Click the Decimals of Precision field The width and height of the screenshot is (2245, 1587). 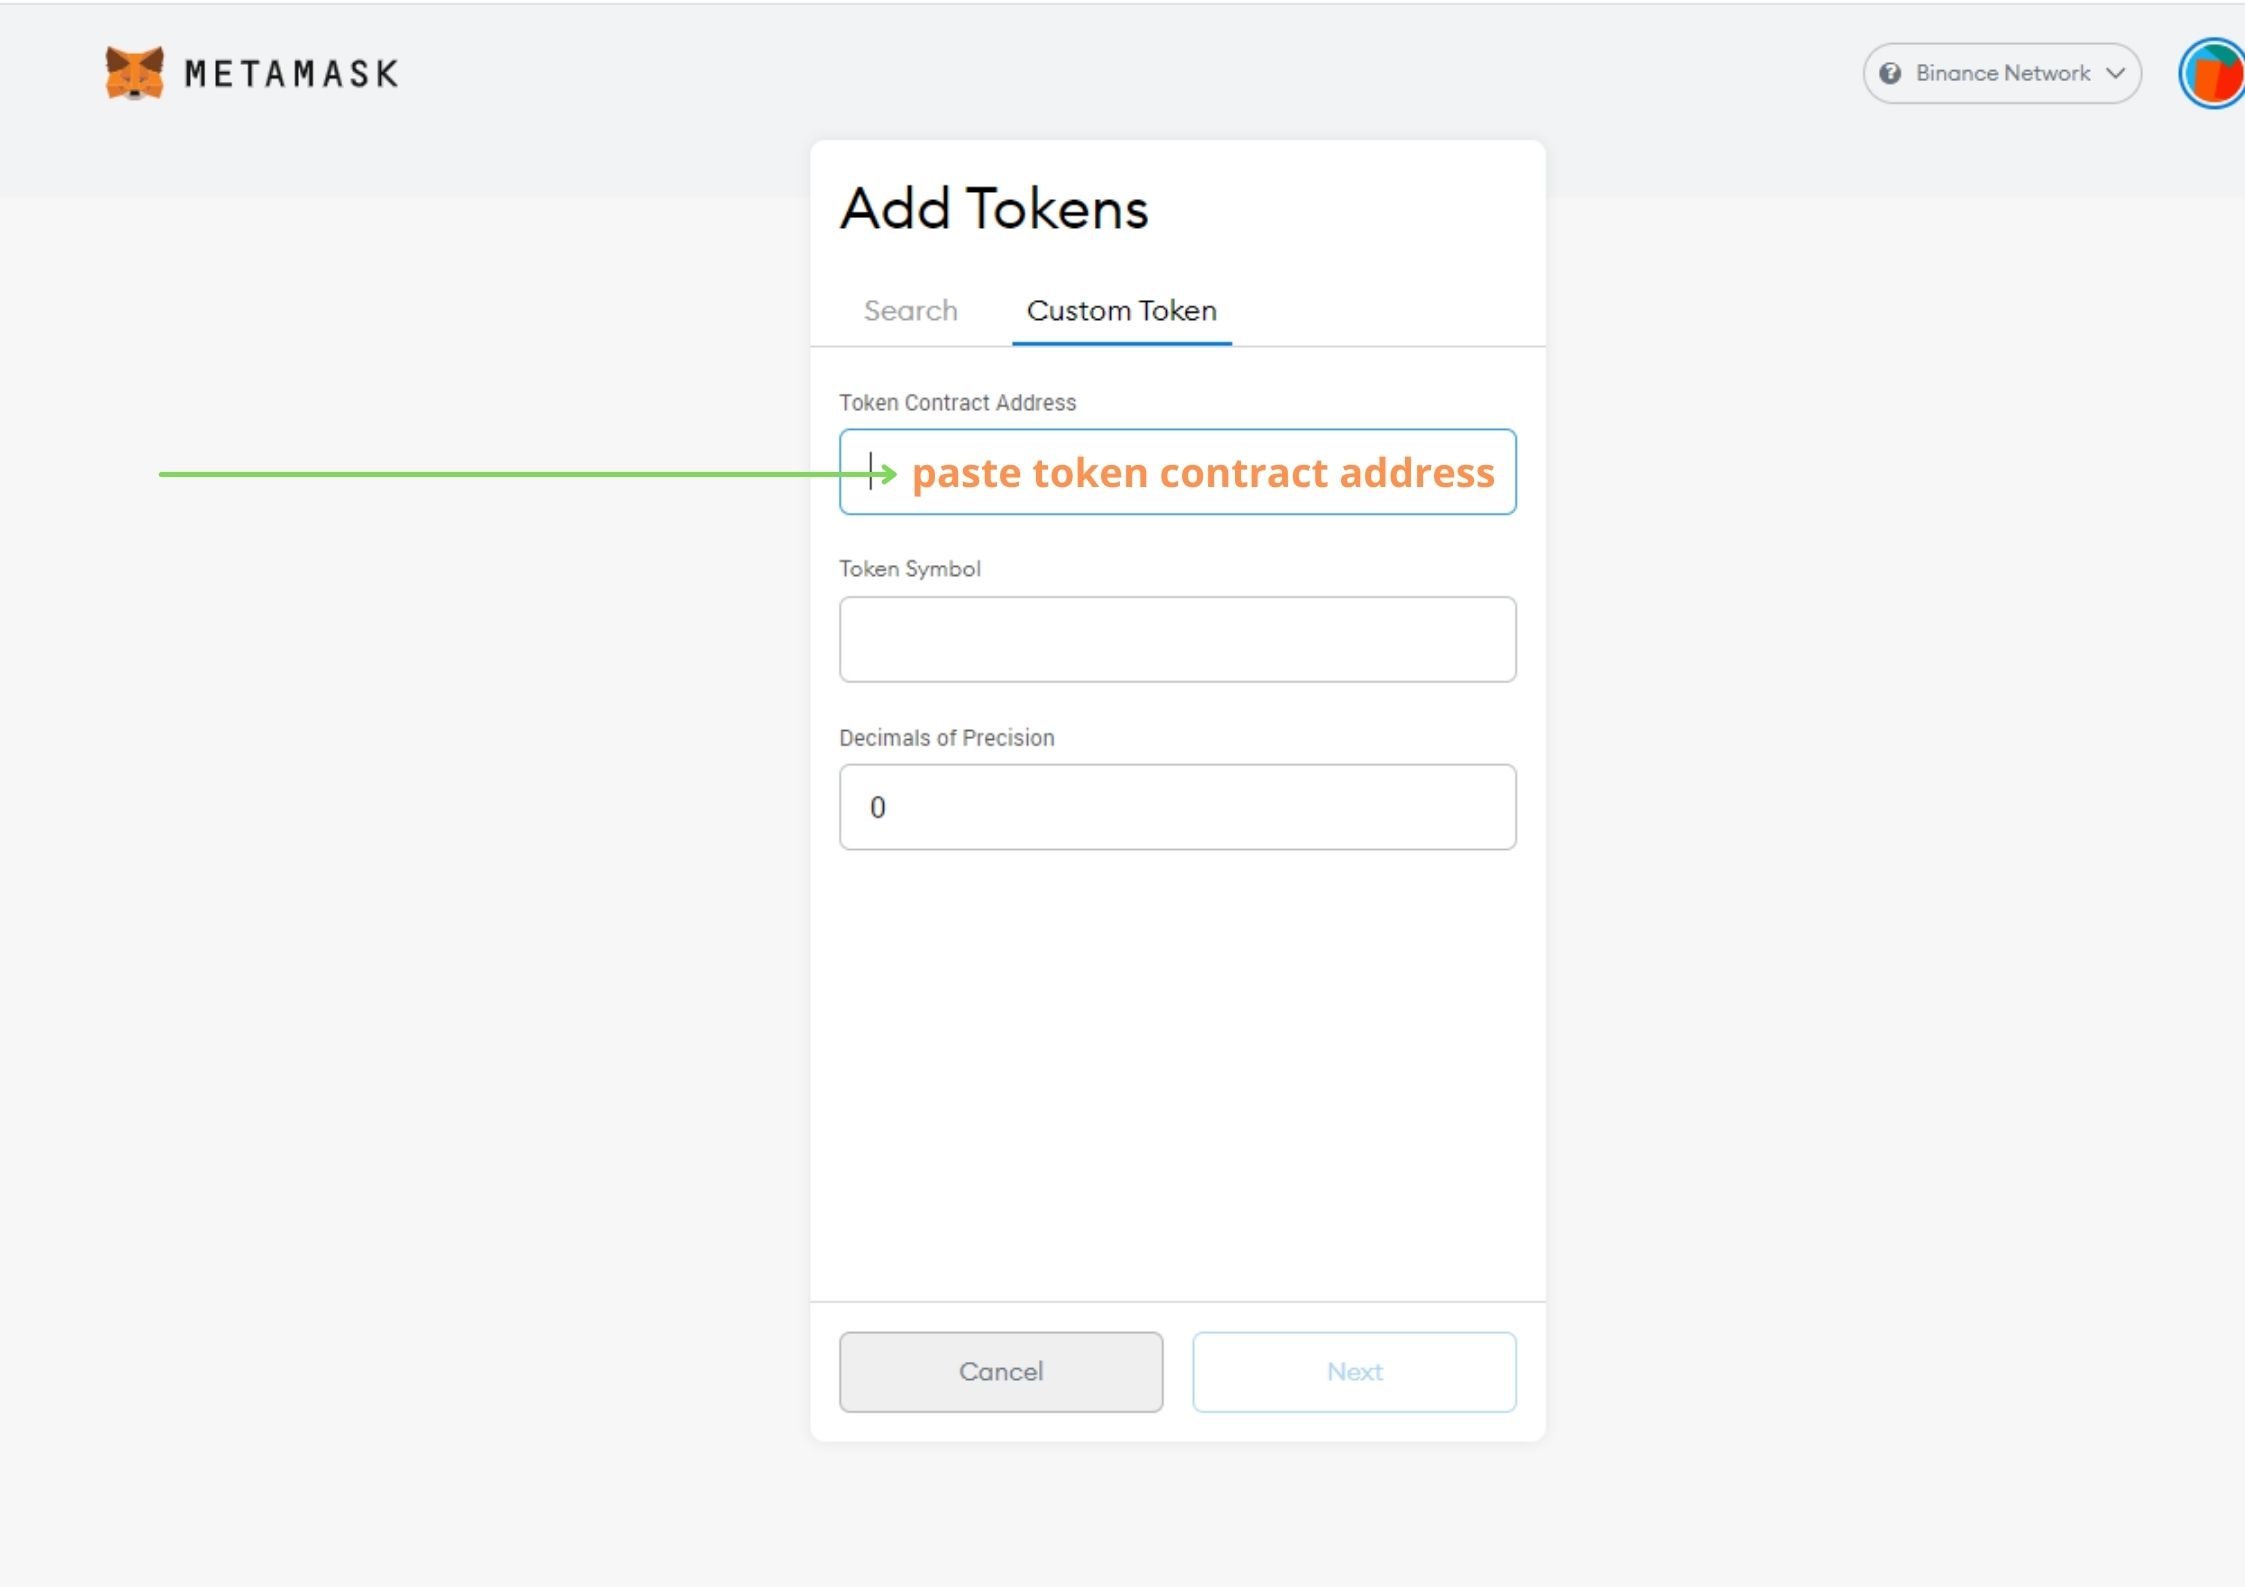pos(1177,807)
